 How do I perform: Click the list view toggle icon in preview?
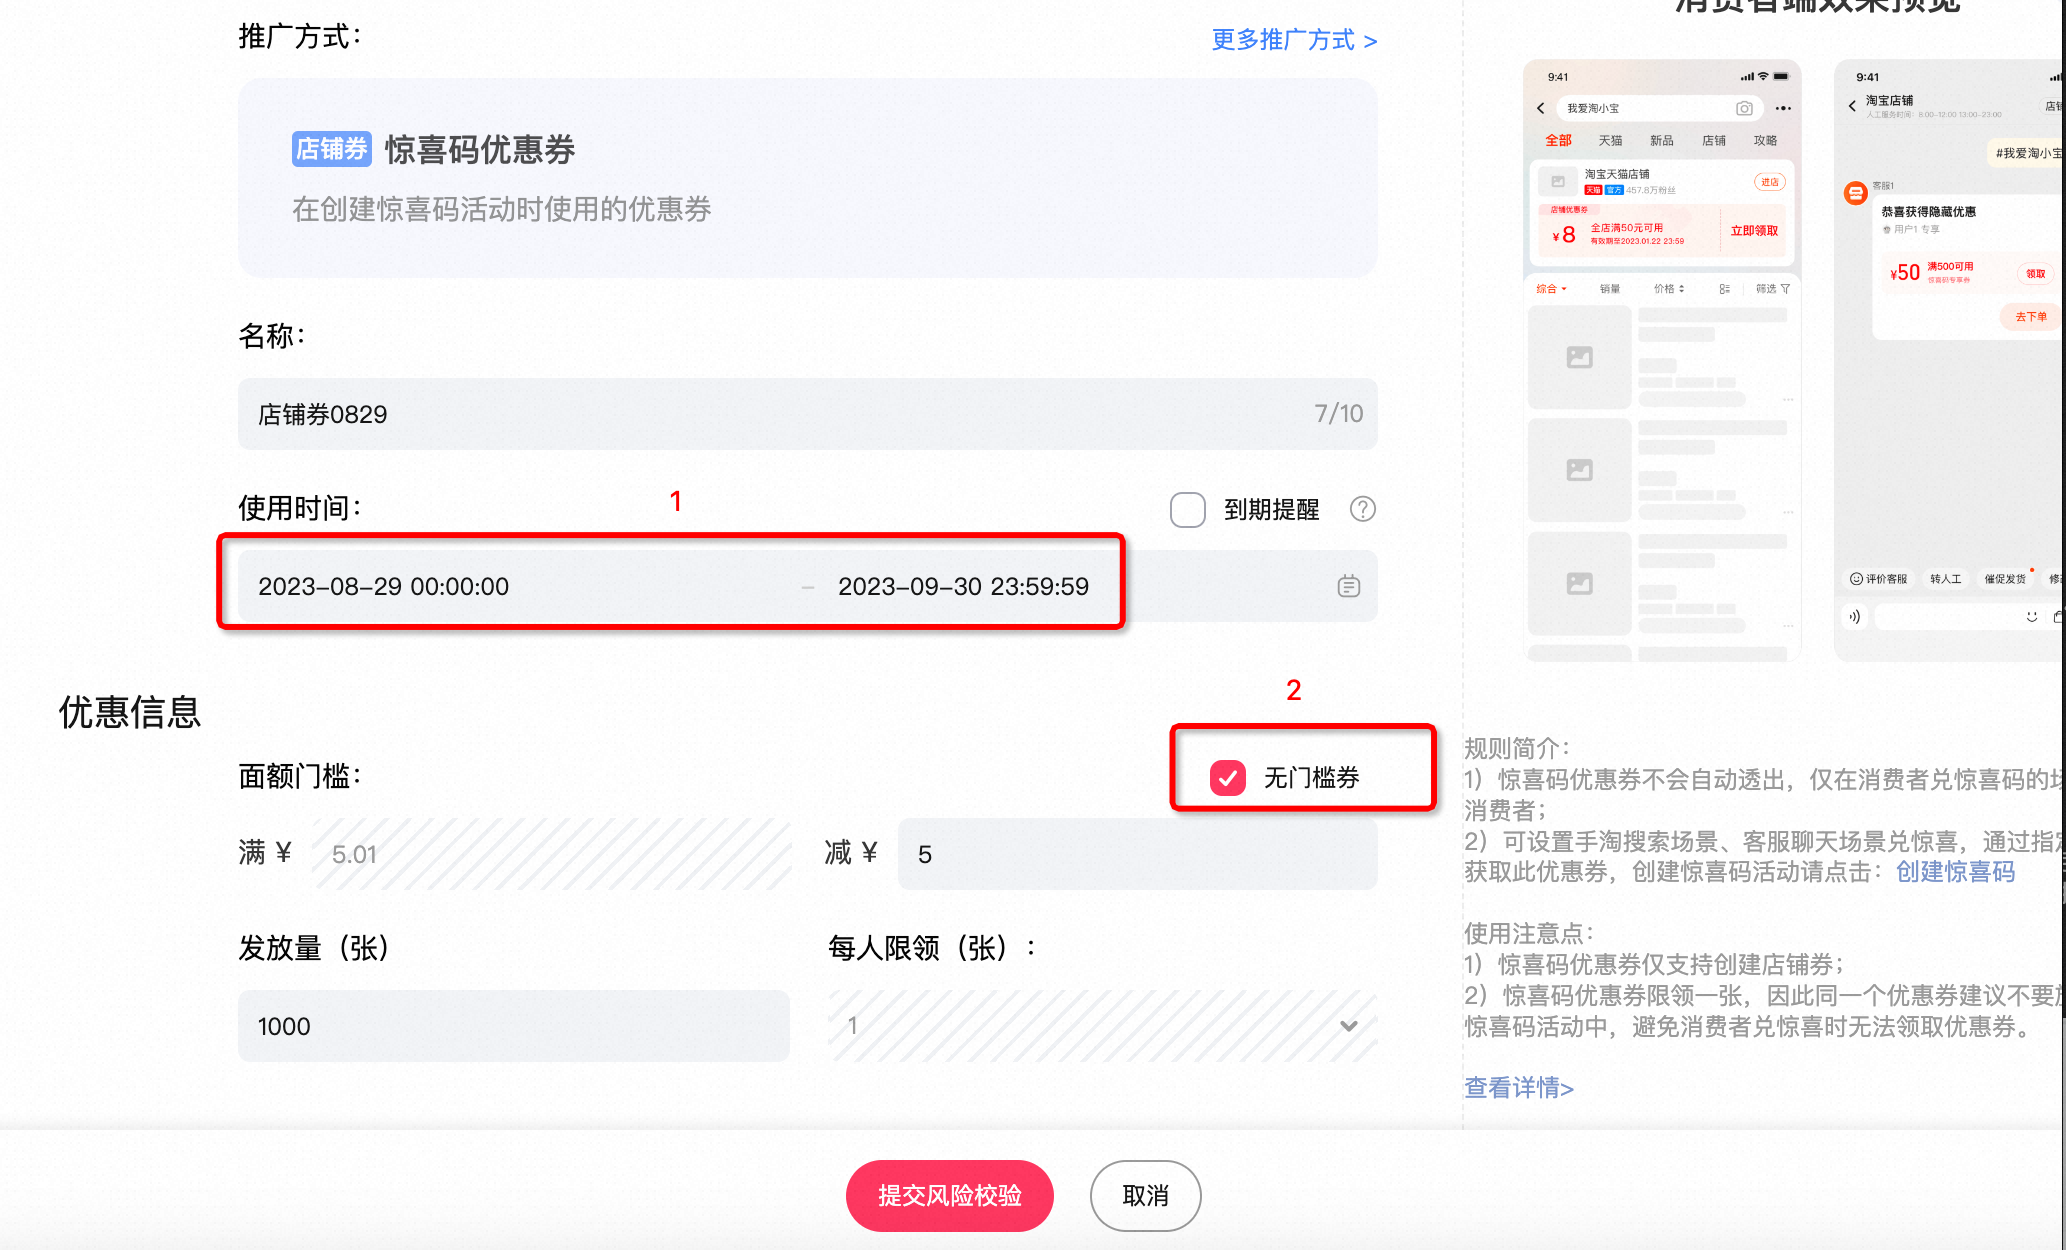1724,289
